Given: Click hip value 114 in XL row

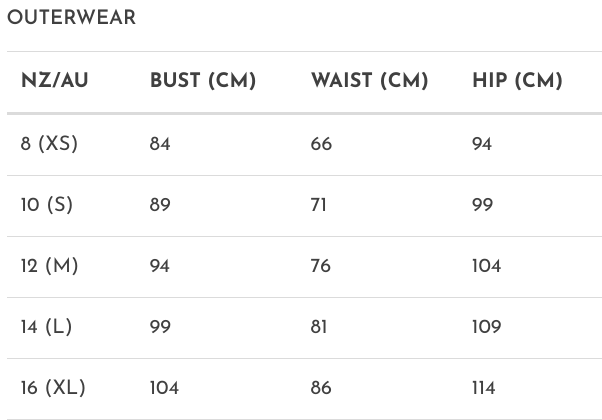Looking at the screenshot, I should pyautogui.click(x=483, y=388).
